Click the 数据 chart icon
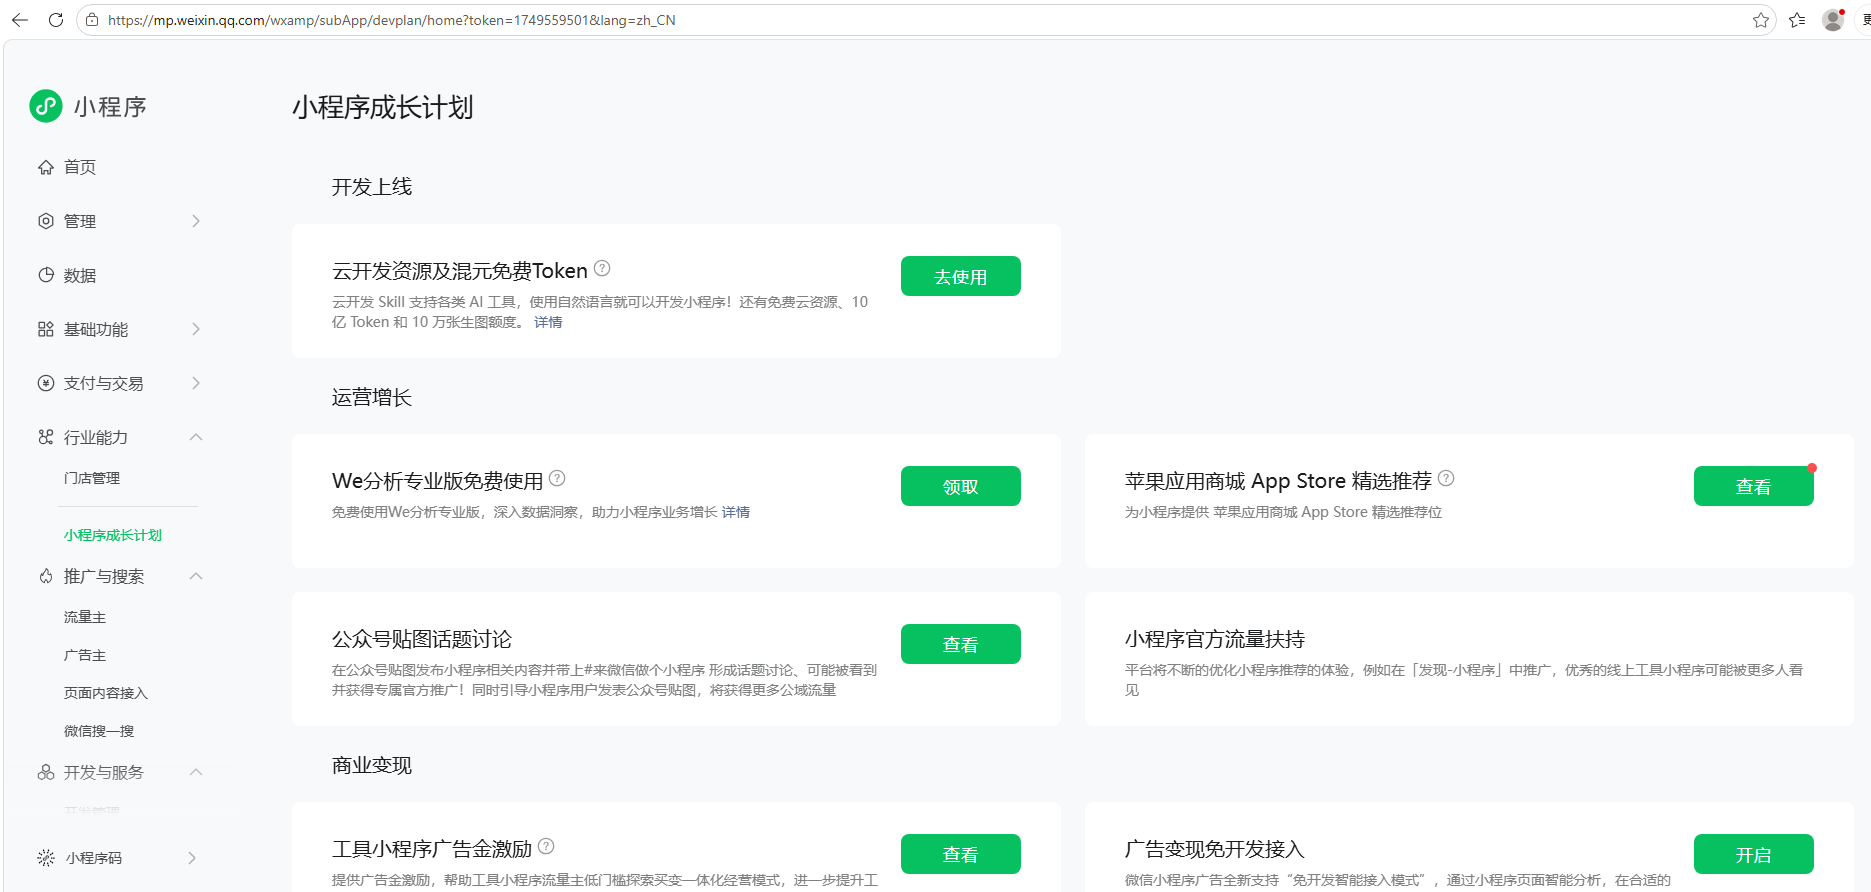The width and height of the screenshot is (1871, 892). click(x=46, y=275)
